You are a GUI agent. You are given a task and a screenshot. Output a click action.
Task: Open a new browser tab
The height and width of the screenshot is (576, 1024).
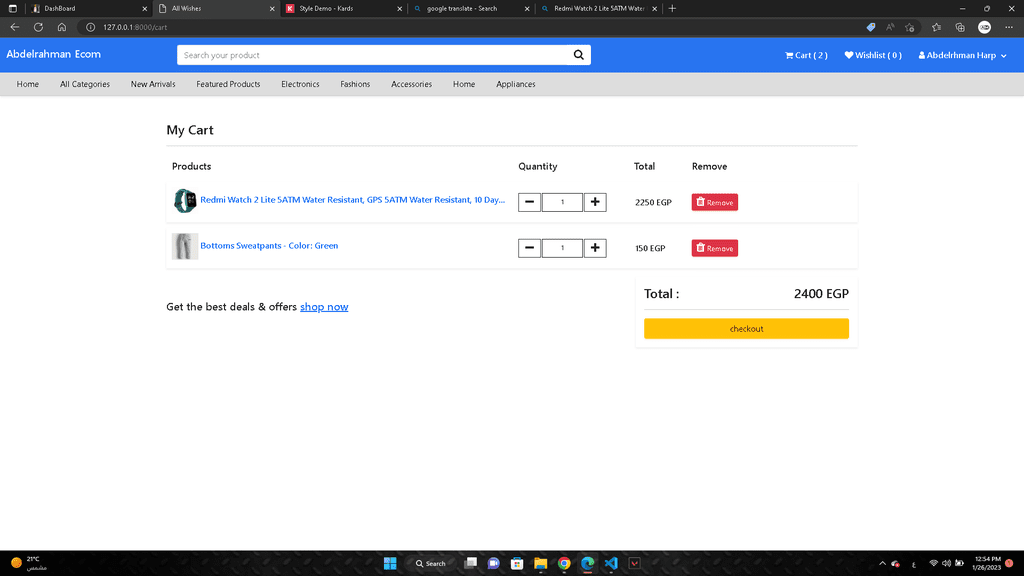[673, 8]
